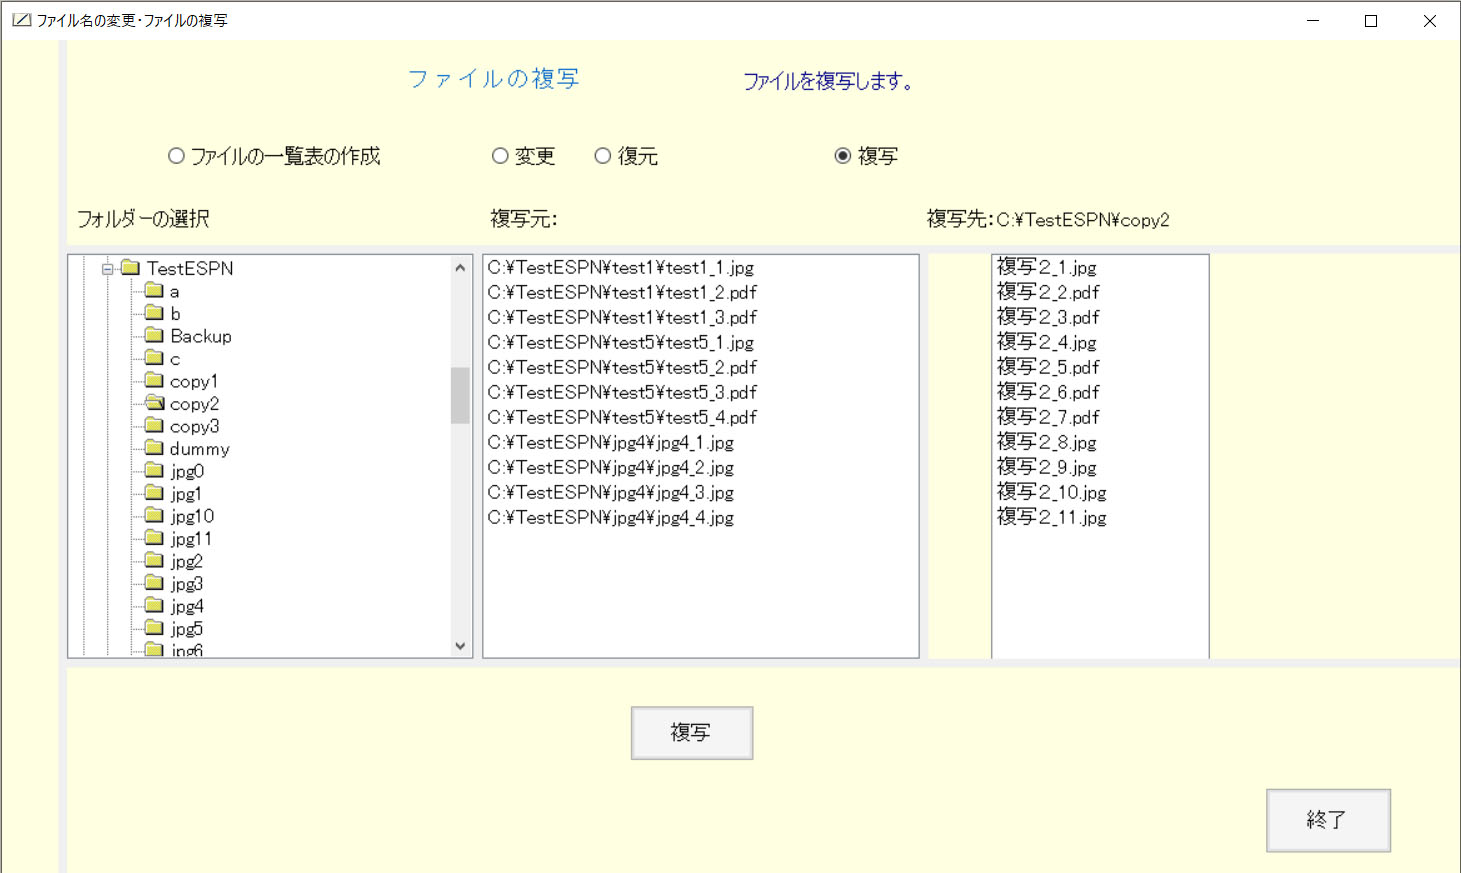The width and height of the screenshot is (1461, 873).
Task: Select the 複写 radio button
Action: (843, 156)
